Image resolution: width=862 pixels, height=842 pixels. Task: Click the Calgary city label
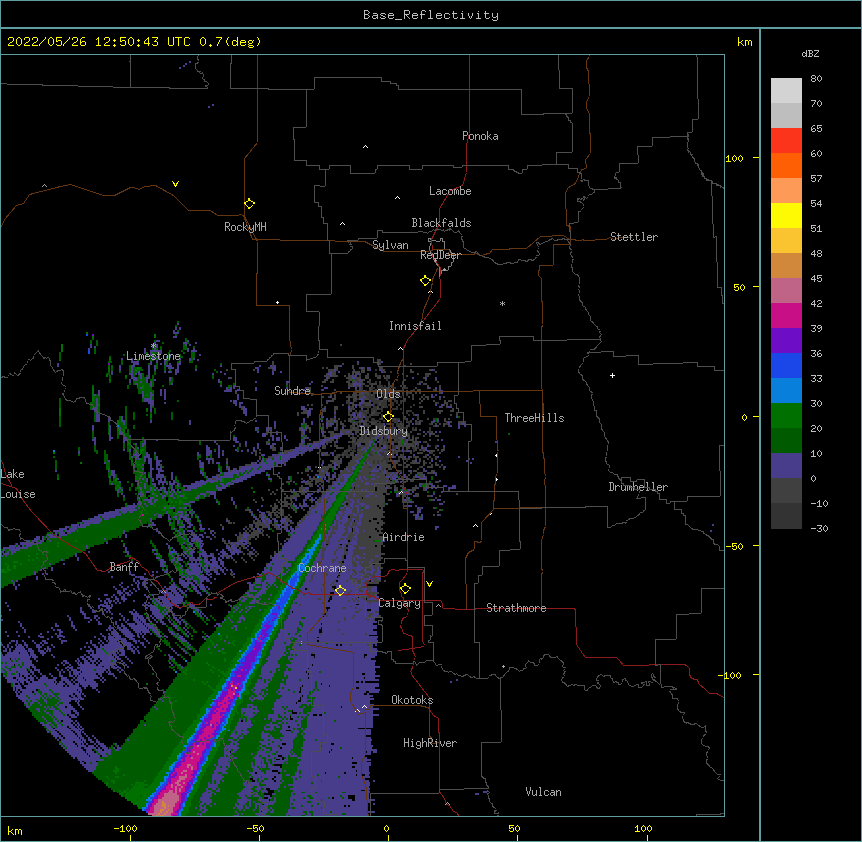click(400, 603)
